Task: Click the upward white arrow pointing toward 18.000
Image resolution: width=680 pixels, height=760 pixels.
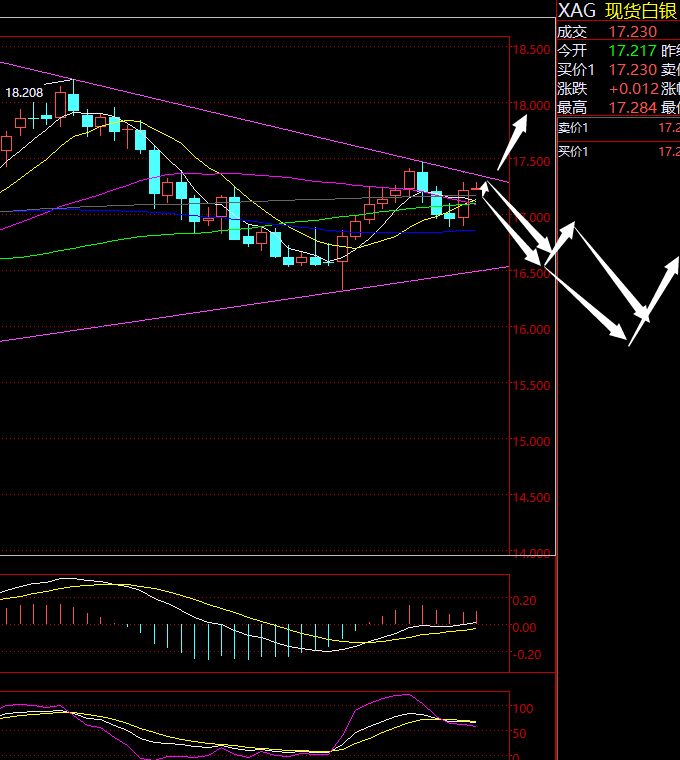Action: point(512,144)
